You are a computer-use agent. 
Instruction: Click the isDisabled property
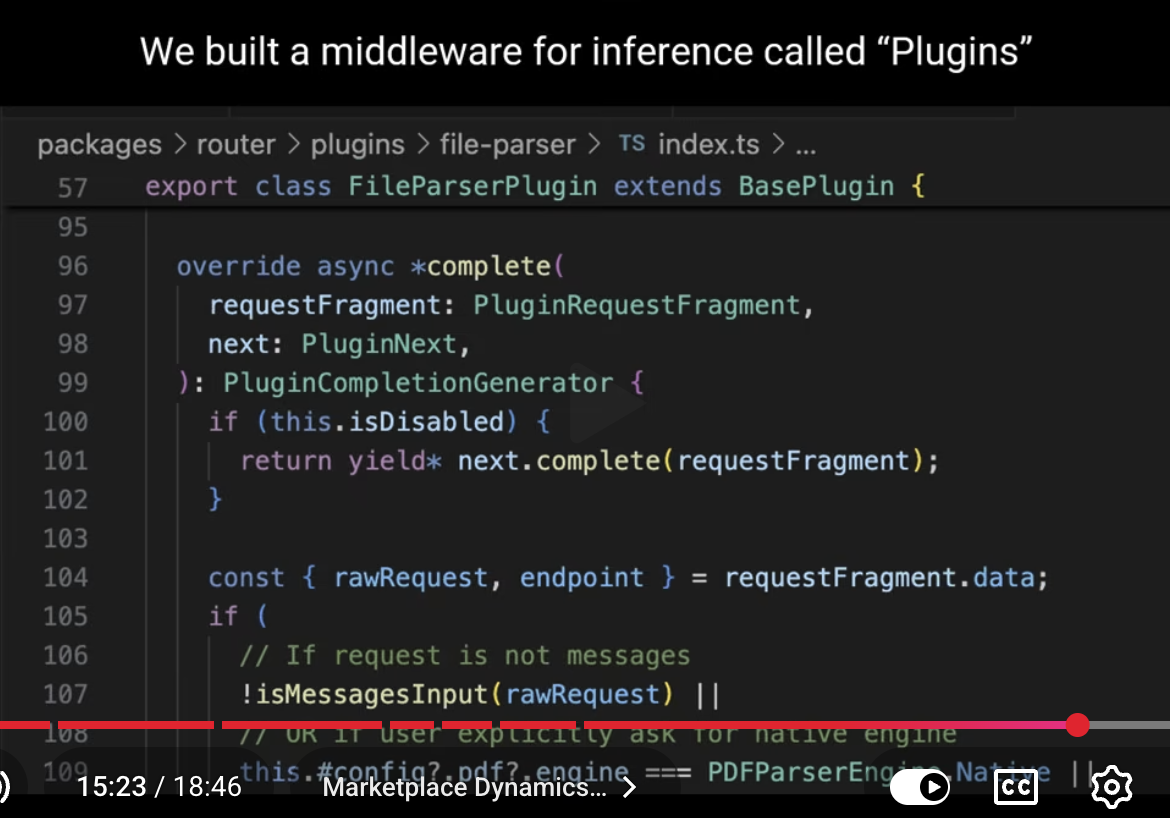pyautogui.click(x=426, y=422)
